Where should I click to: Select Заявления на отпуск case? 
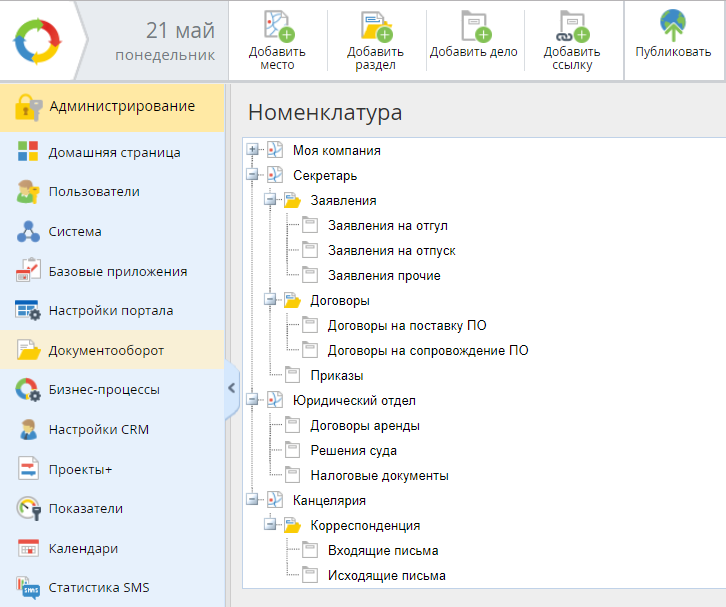coord(392,250)
